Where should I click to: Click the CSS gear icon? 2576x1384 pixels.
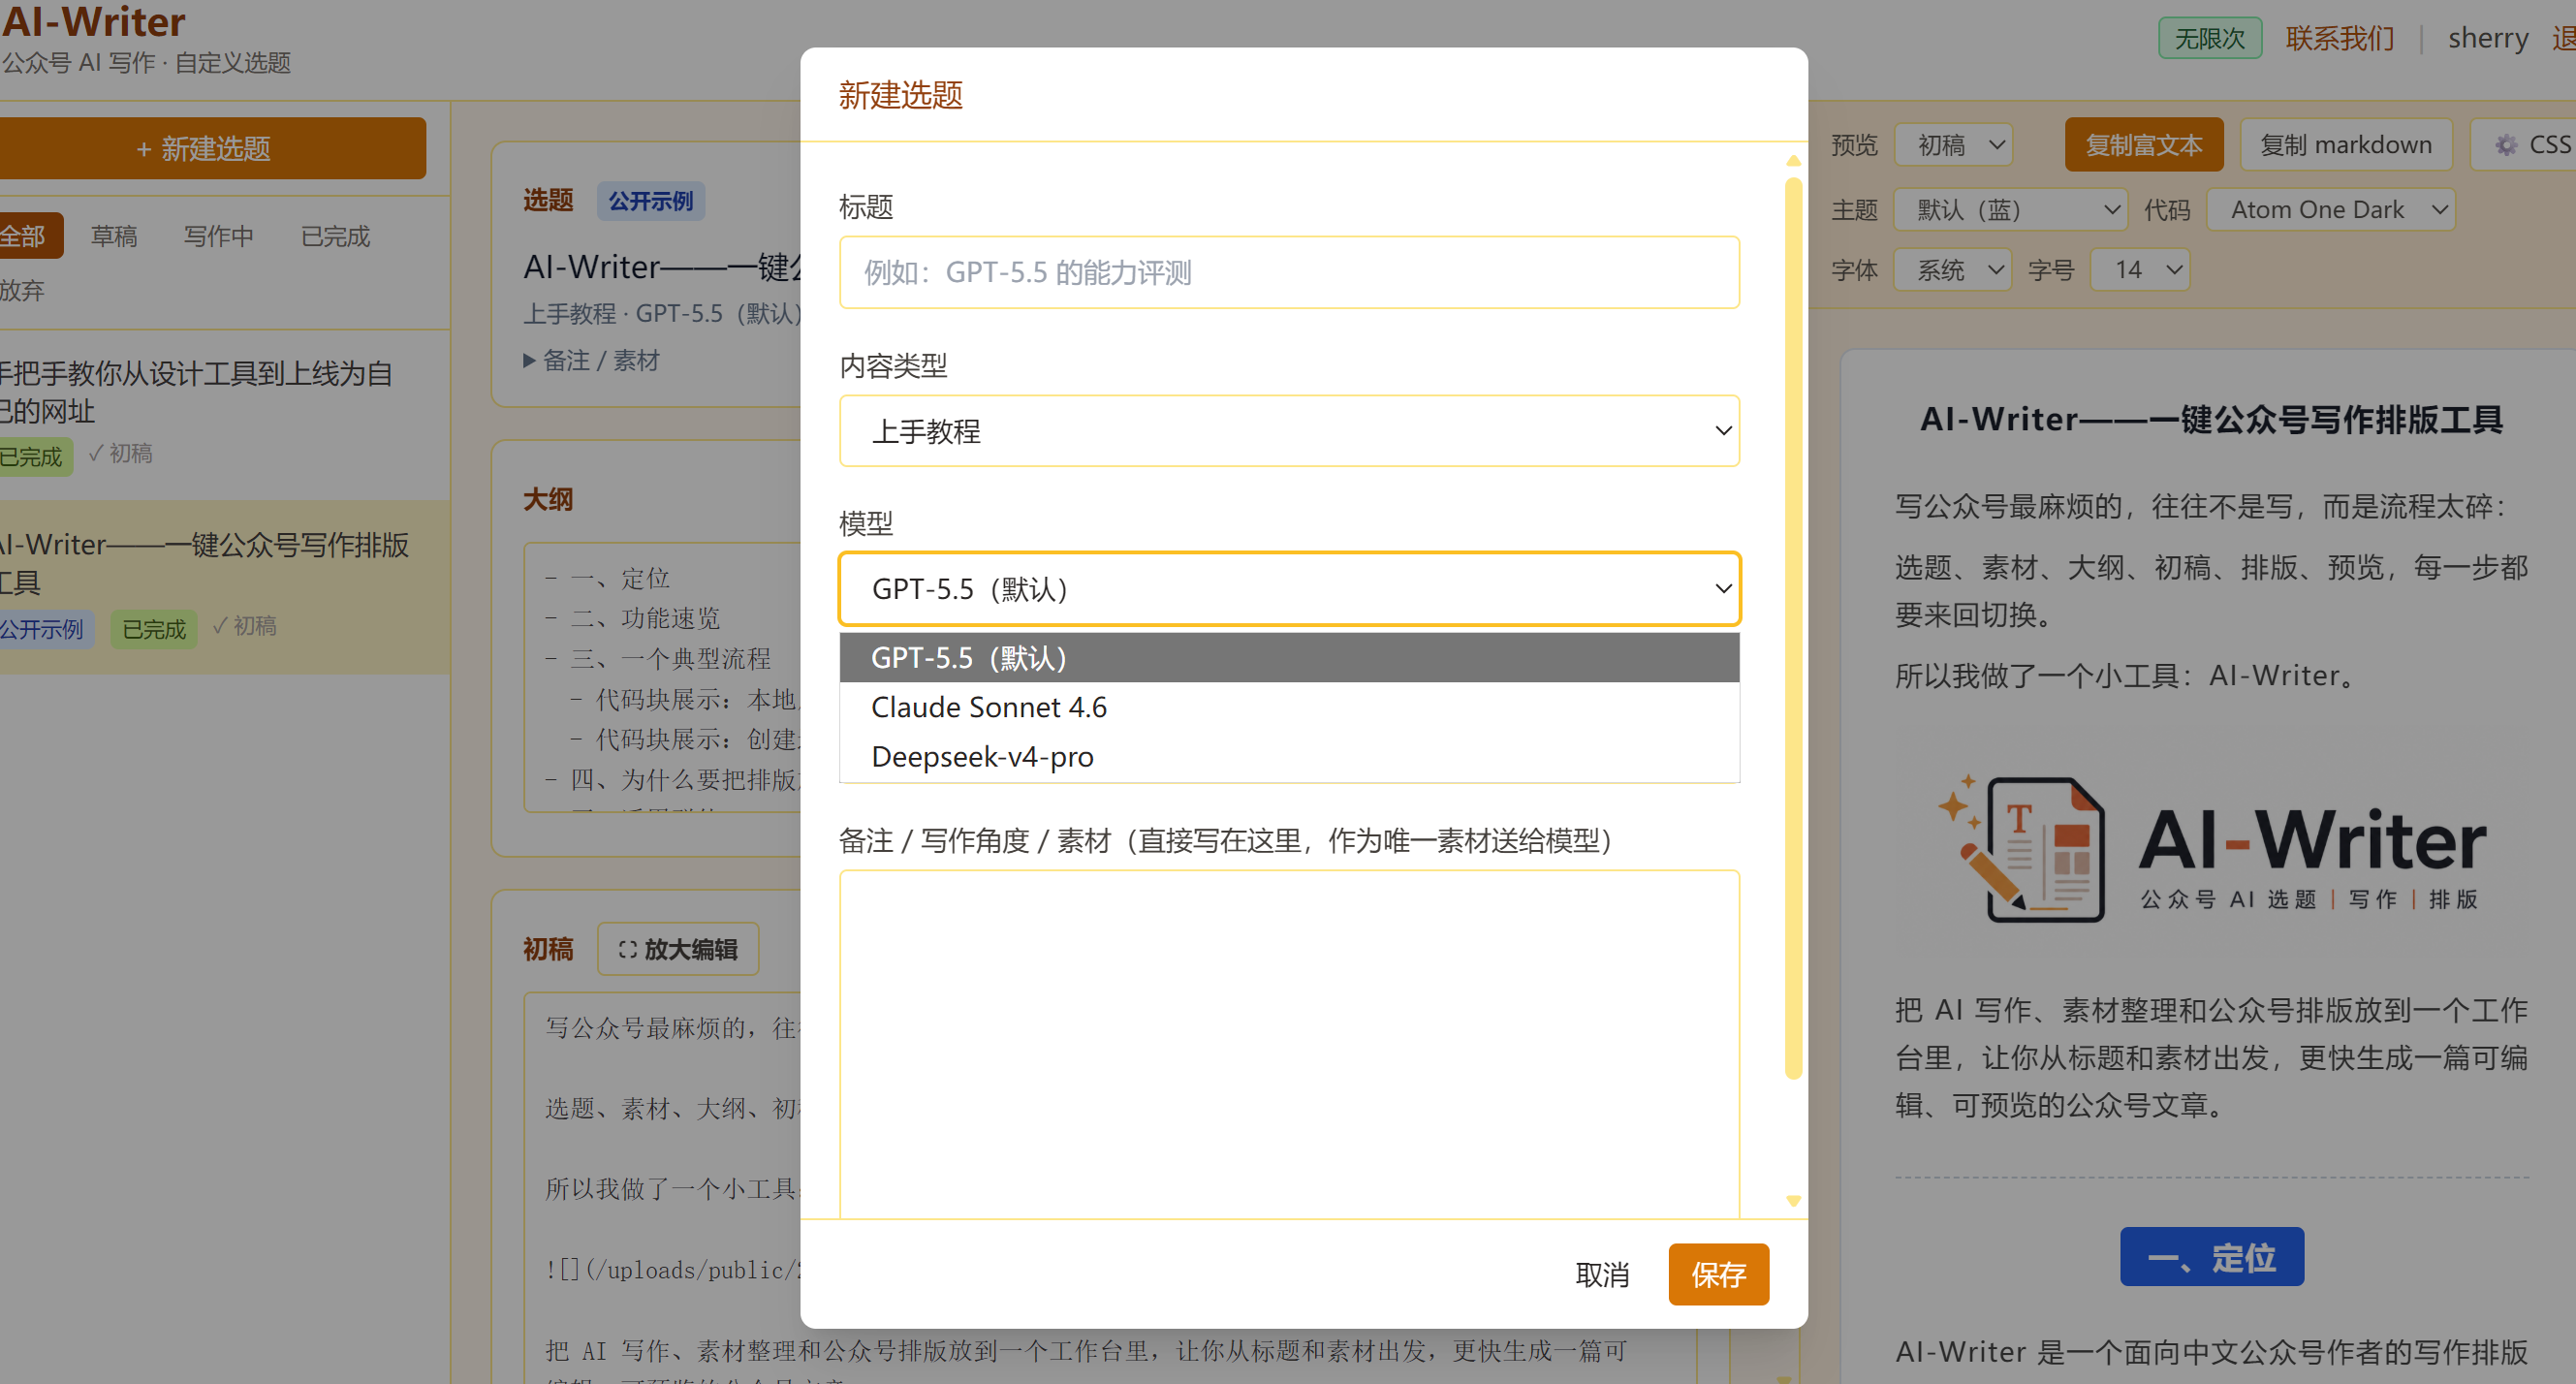(x=2506, y=145)
